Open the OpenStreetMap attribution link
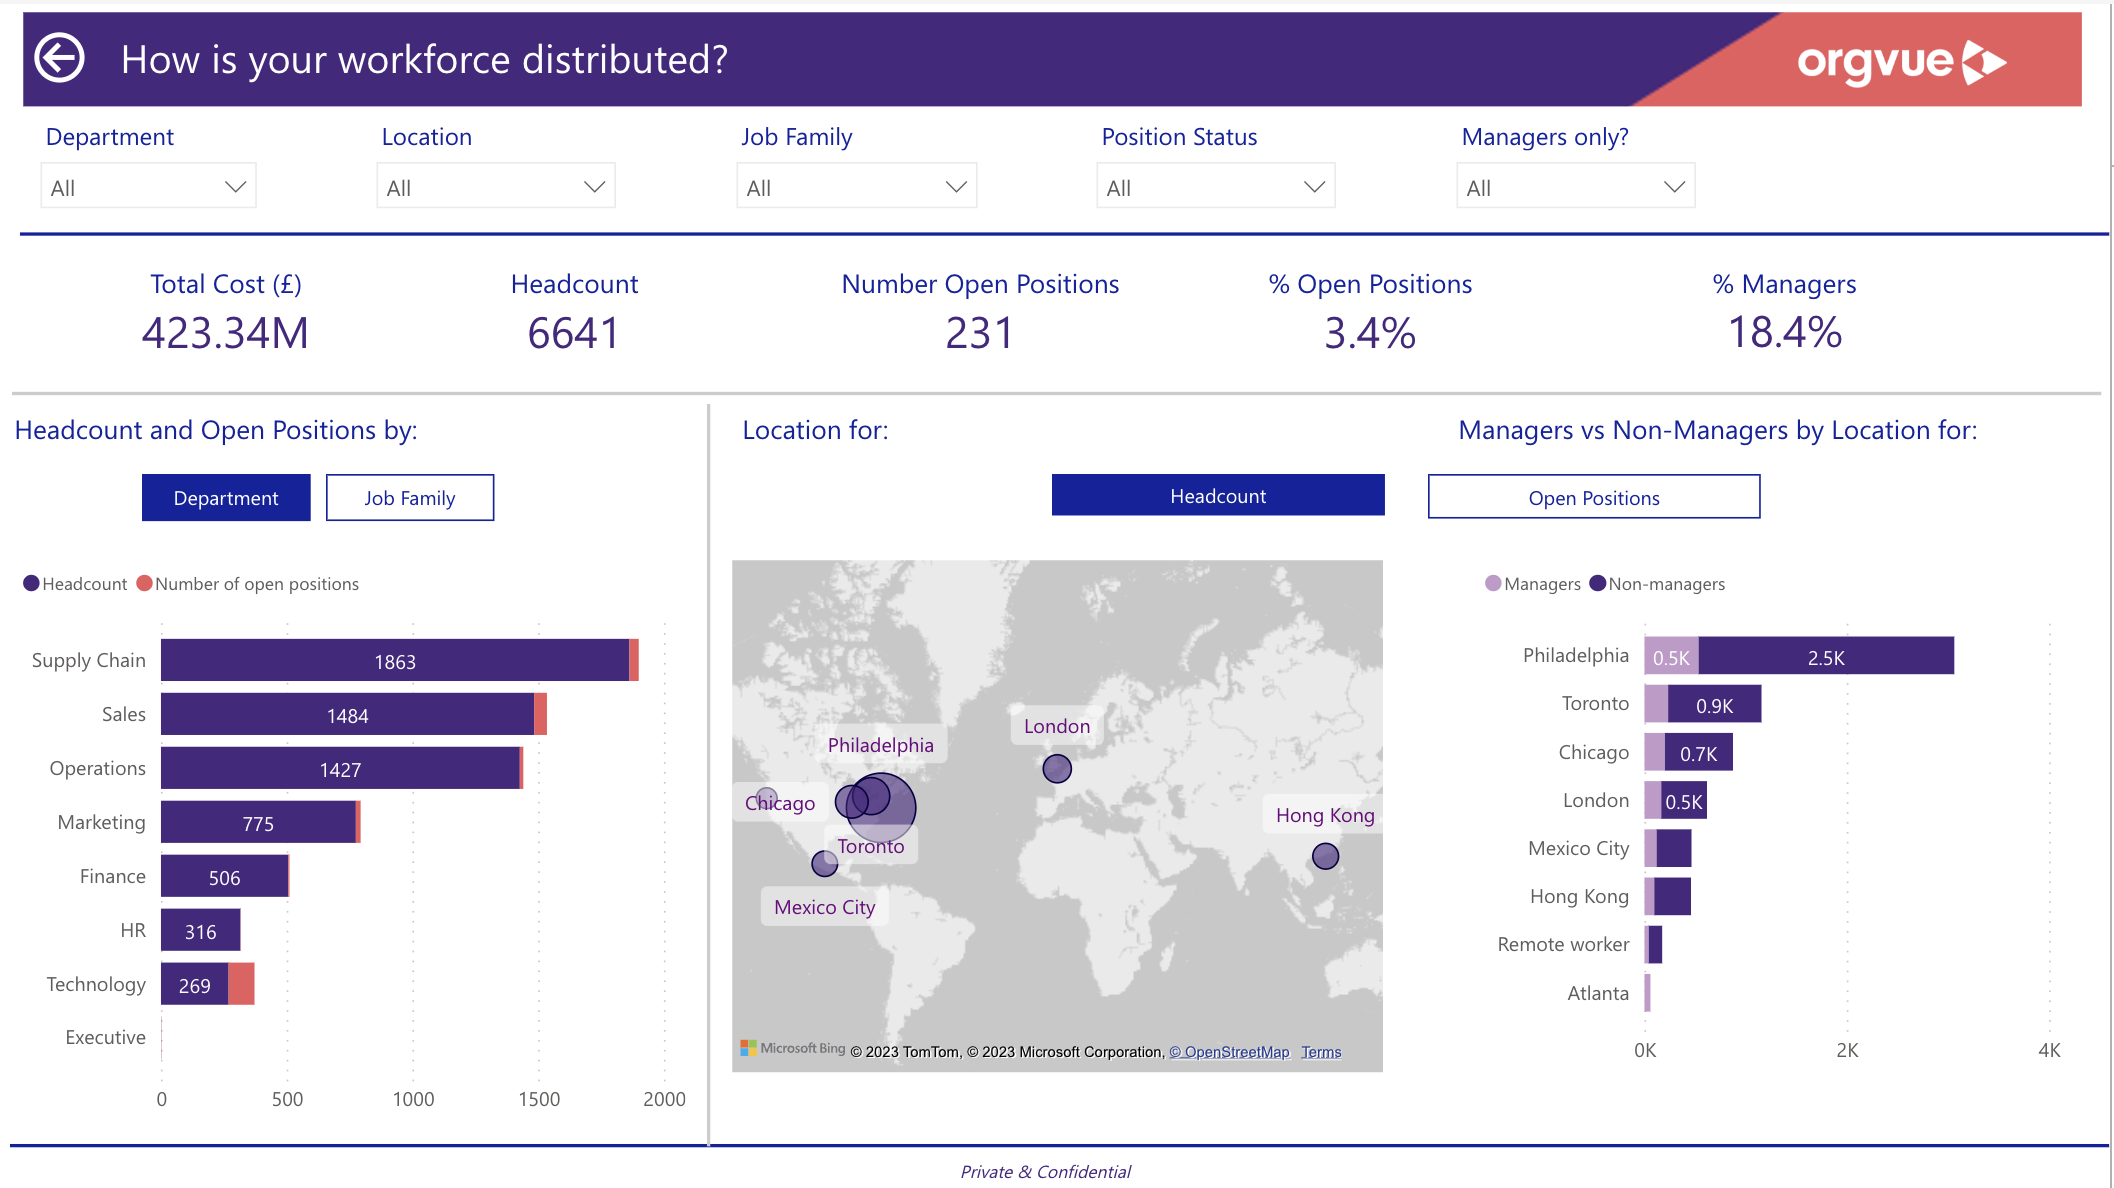Screen dimensions: 2114x1188 (x=1229, y=1052)
